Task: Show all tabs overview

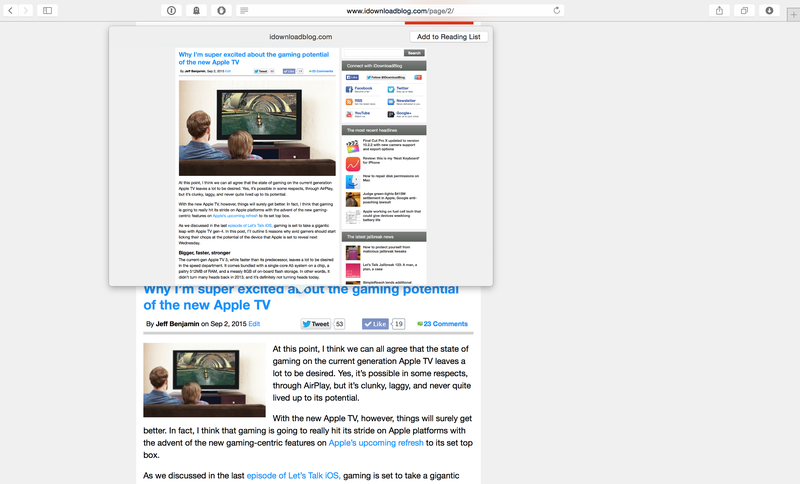Action: click(744, 10)
